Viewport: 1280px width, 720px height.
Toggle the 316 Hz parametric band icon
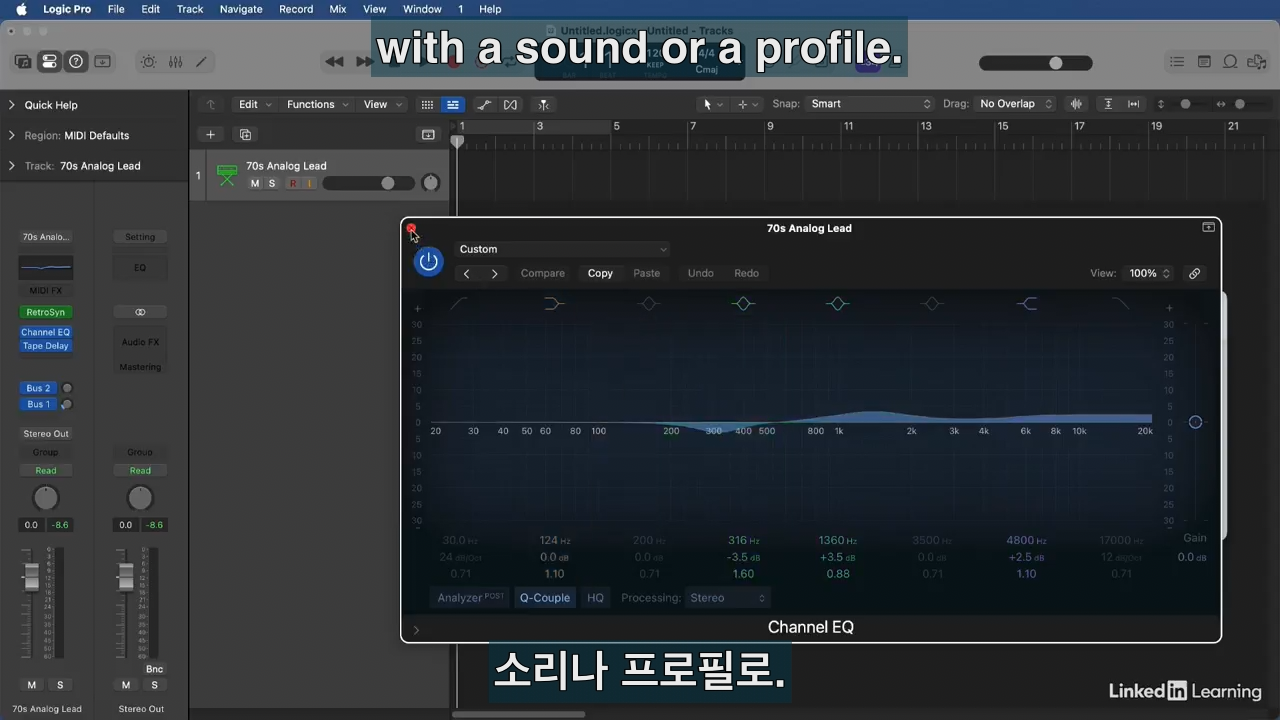pos(743,303)
